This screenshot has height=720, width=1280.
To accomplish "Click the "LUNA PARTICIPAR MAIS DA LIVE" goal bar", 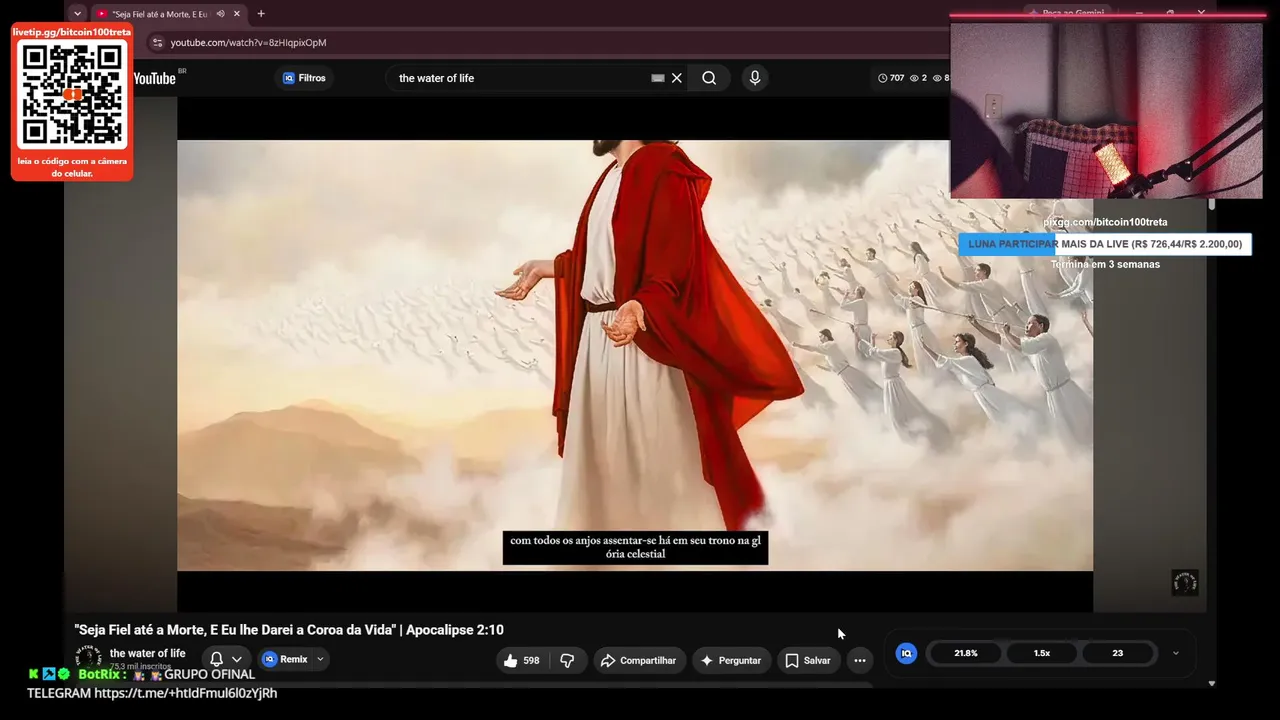I will [1105, 244].
